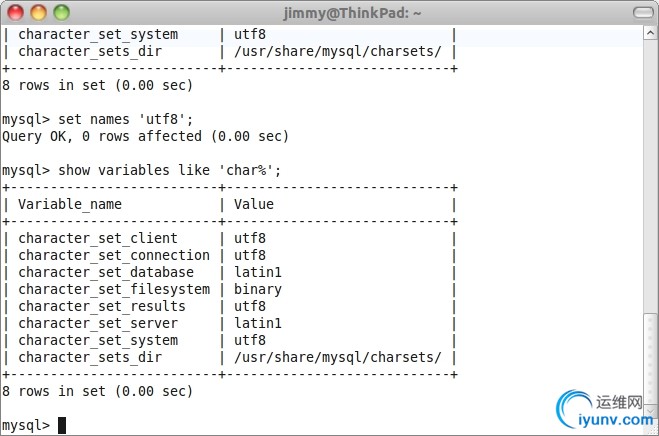Click the bottom "8 rows in set" message
Image resolution: width=659 pixels, height=436 pixels.
(x=98, y=391)
